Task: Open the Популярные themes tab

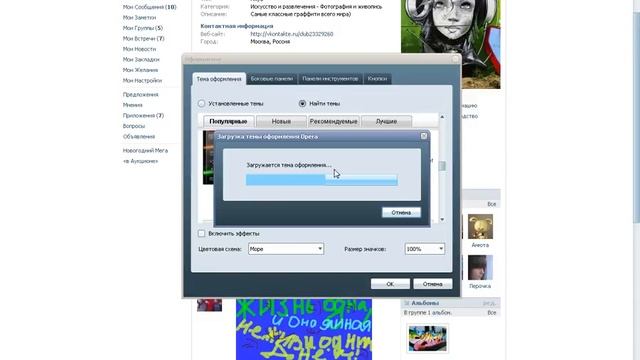Action: click(x=229, y=121)
